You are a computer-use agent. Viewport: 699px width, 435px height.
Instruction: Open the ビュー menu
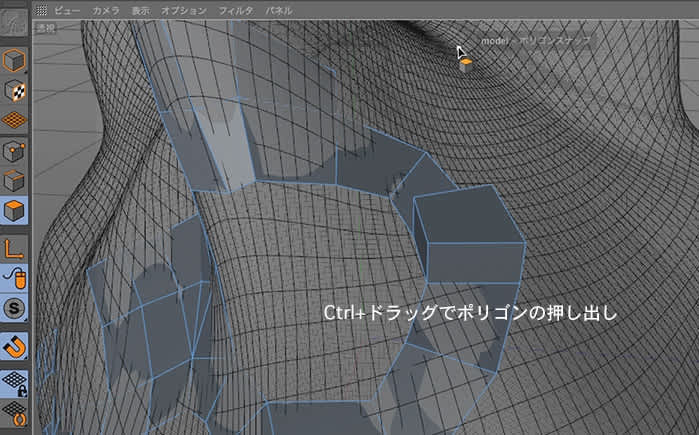point(67,9)
